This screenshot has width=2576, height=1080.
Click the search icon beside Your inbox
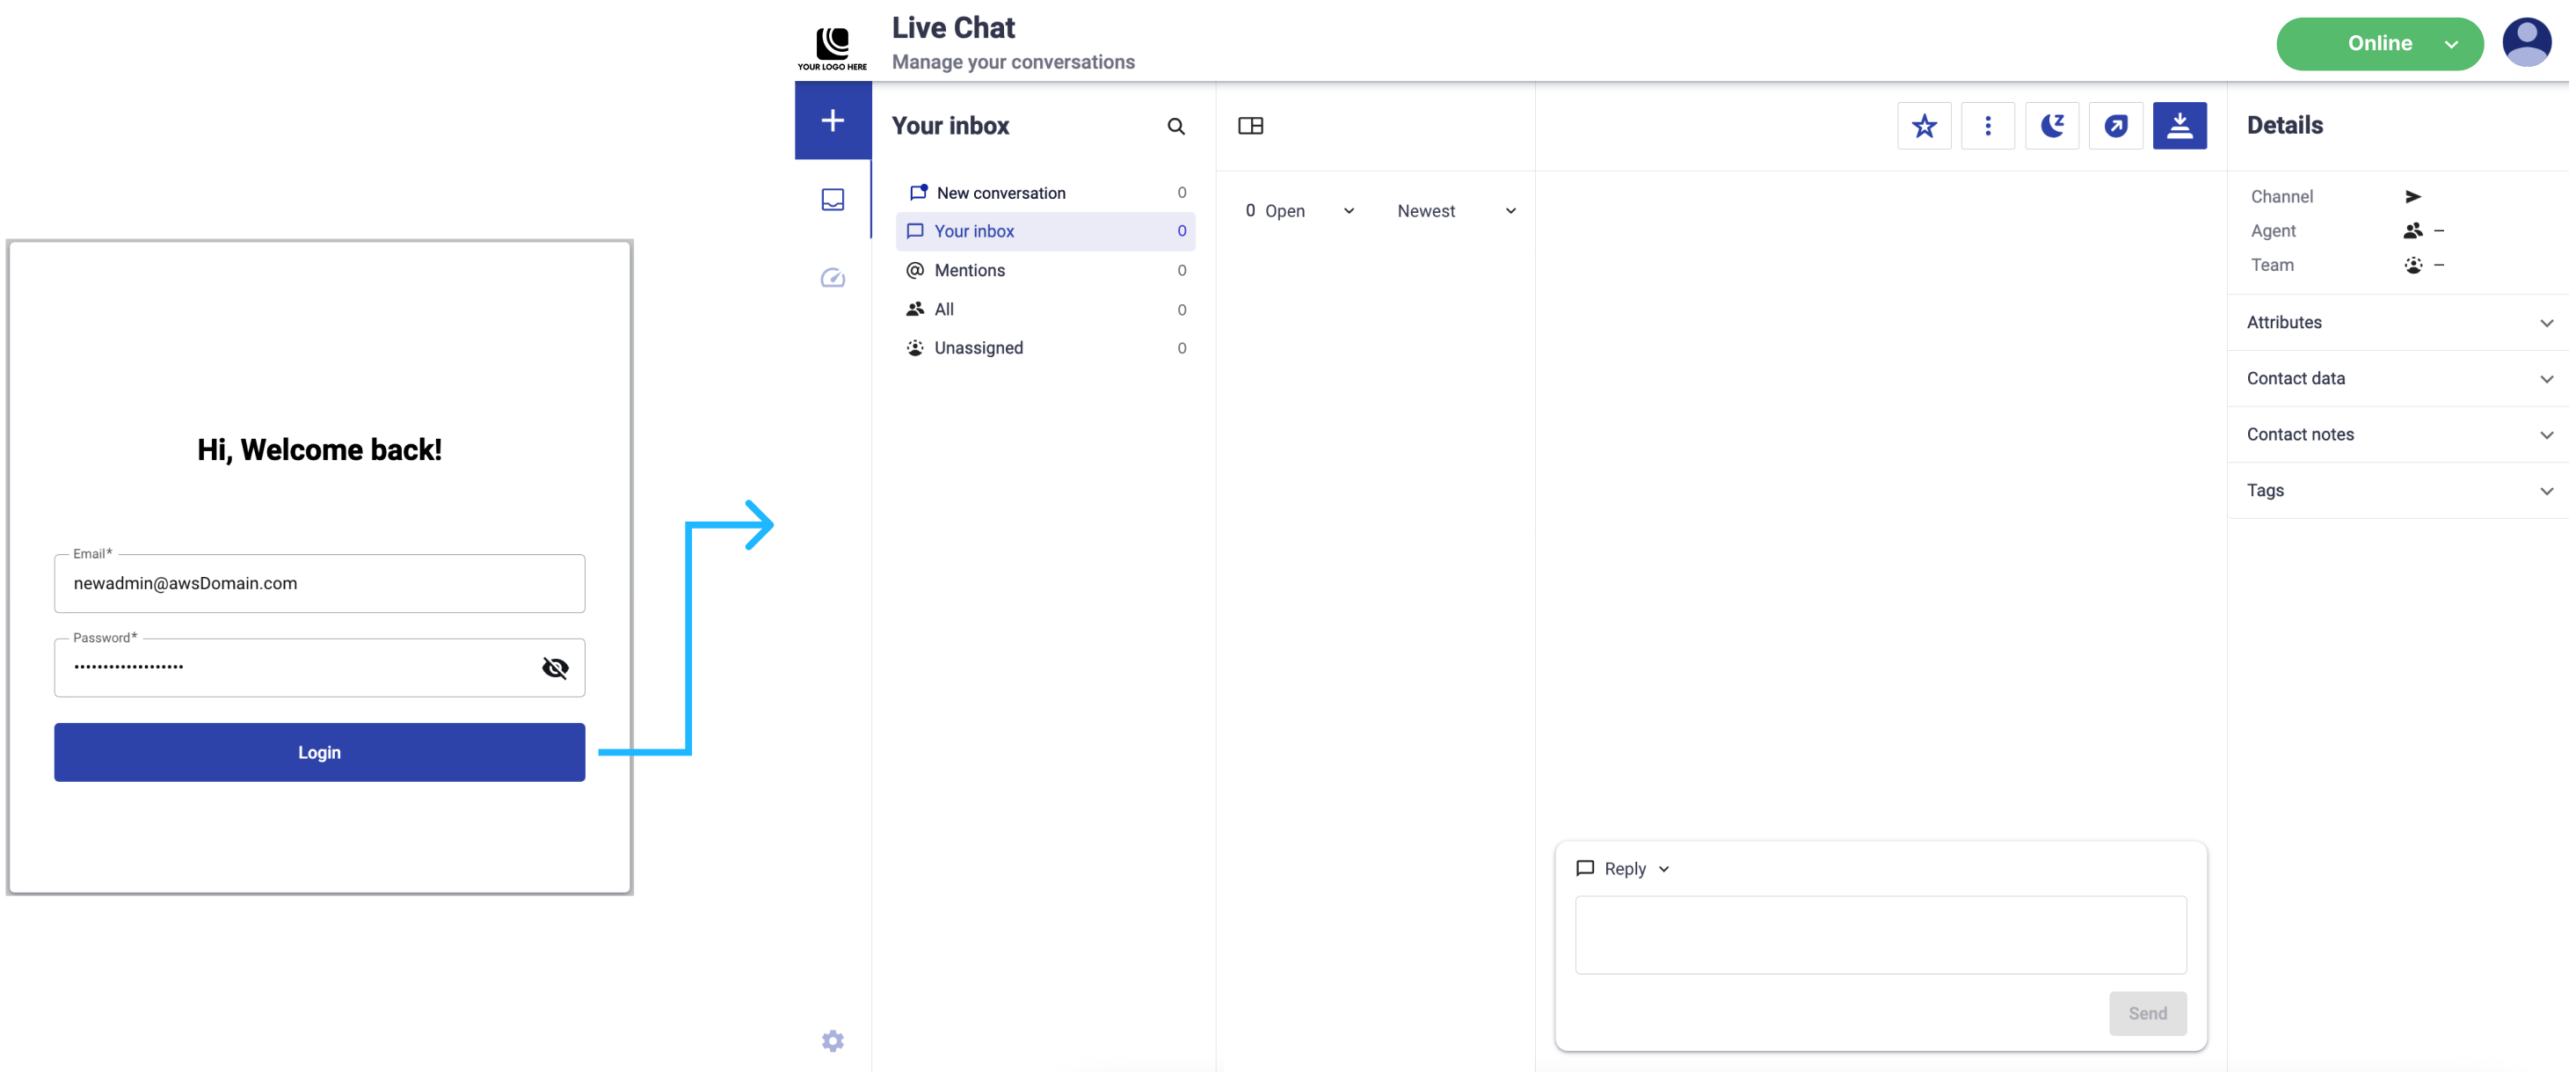1178,126
